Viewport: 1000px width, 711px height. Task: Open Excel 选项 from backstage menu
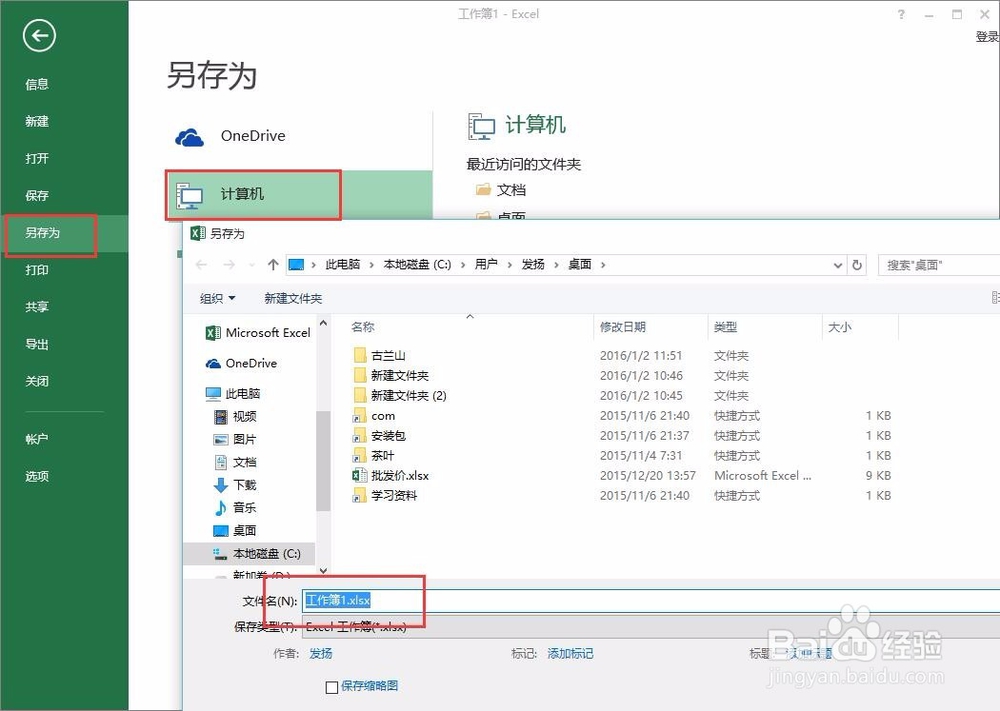pos(37,476)
